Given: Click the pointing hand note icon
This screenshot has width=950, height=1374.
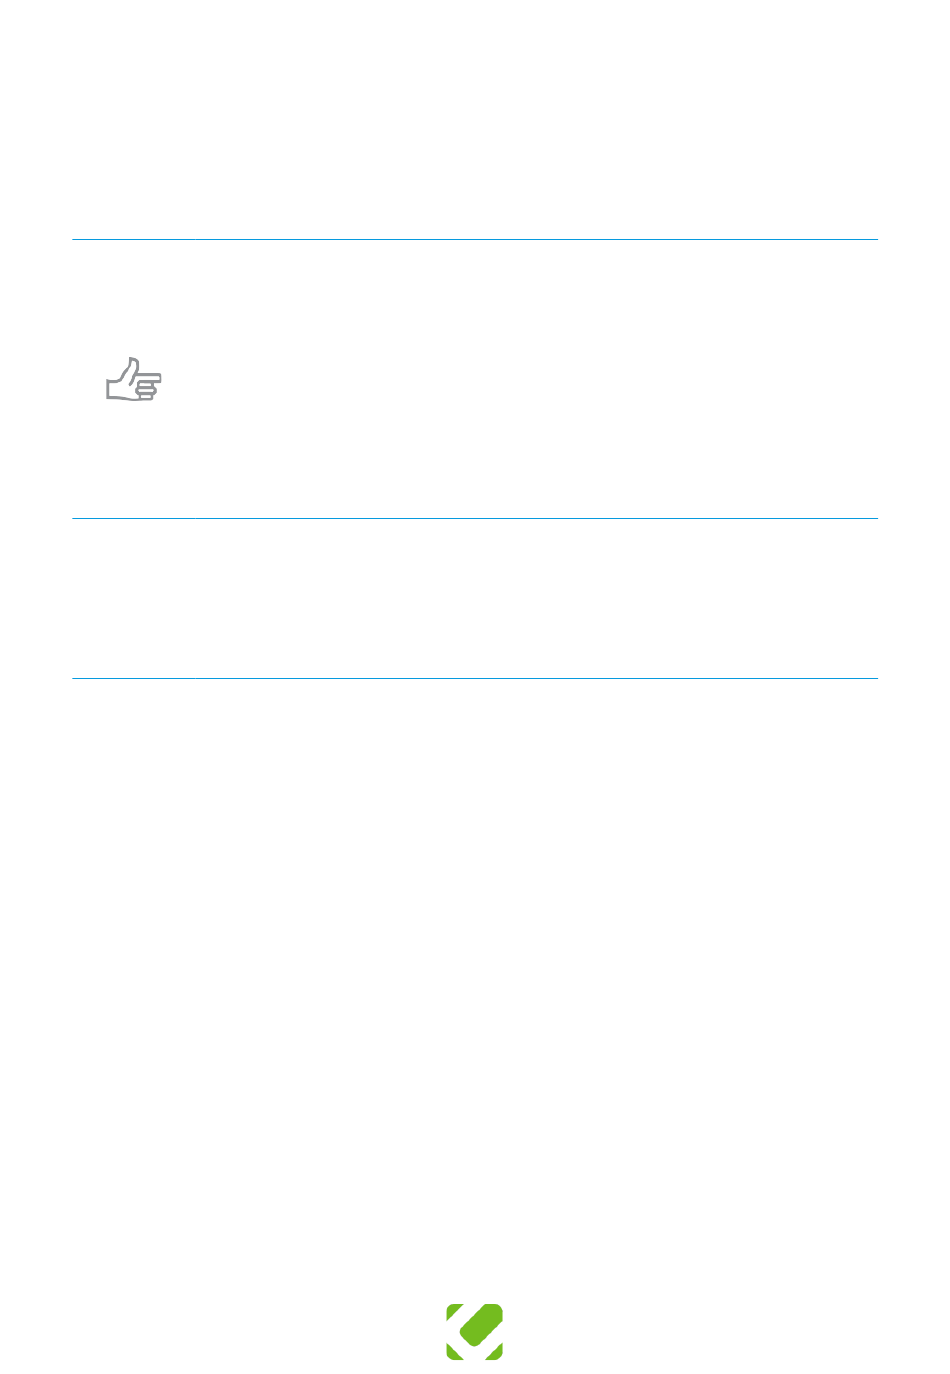Looking at the screenshot, I should pos(133,379).
